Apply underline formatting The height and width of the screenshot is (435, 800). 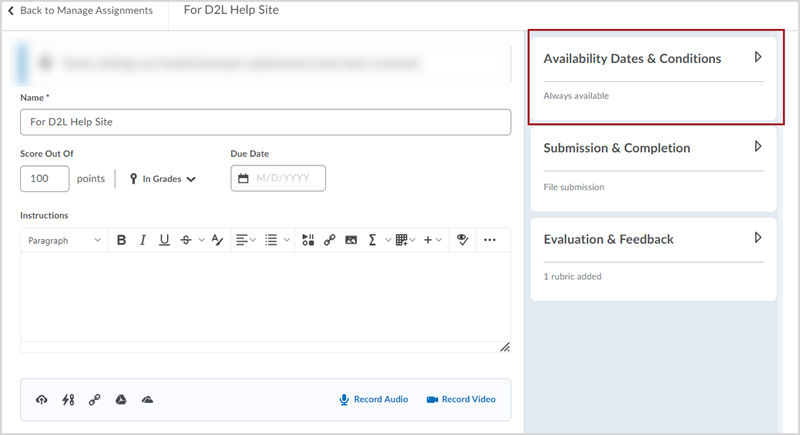(x=164, y=240)
